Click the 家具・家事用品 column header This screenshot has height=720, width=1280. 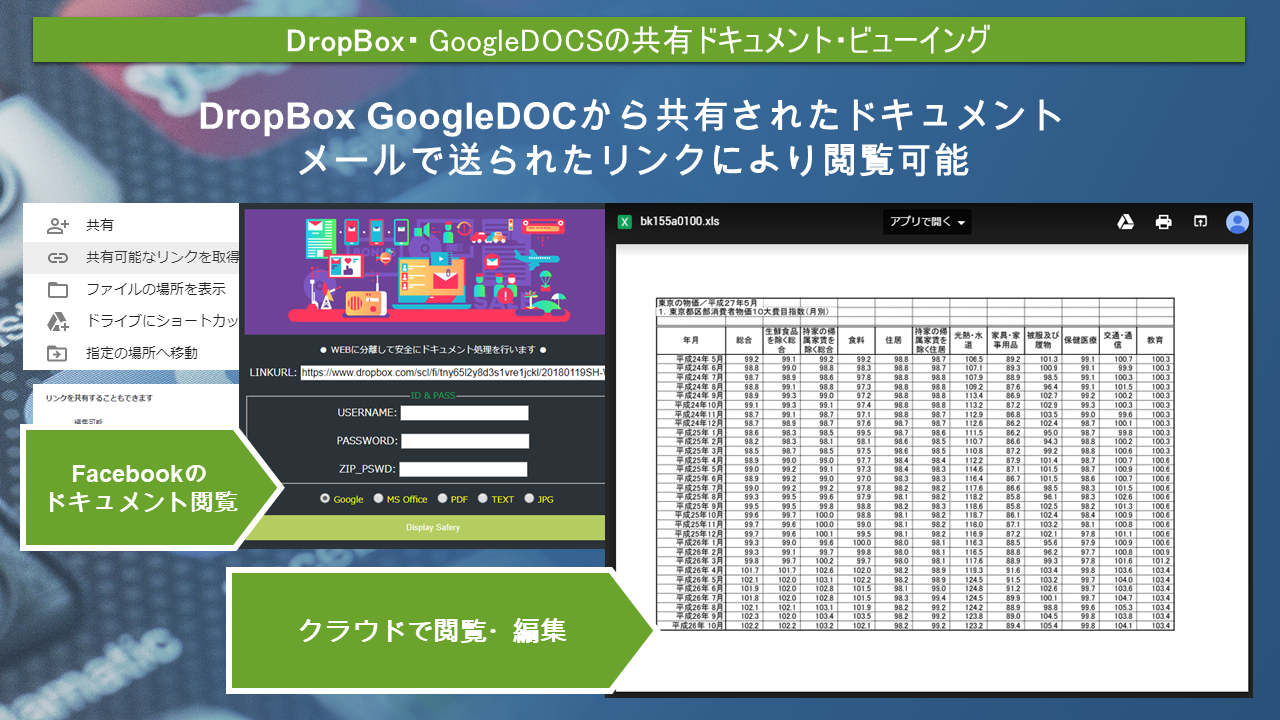pyautogui.click(x=1006, y=340)
